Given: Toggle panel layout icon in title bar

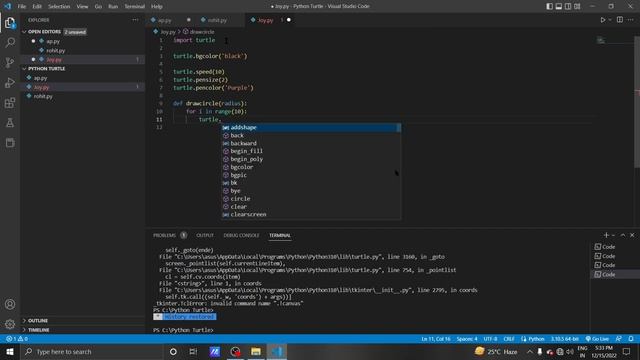Looking at the screenshot, I should point(559,6).
